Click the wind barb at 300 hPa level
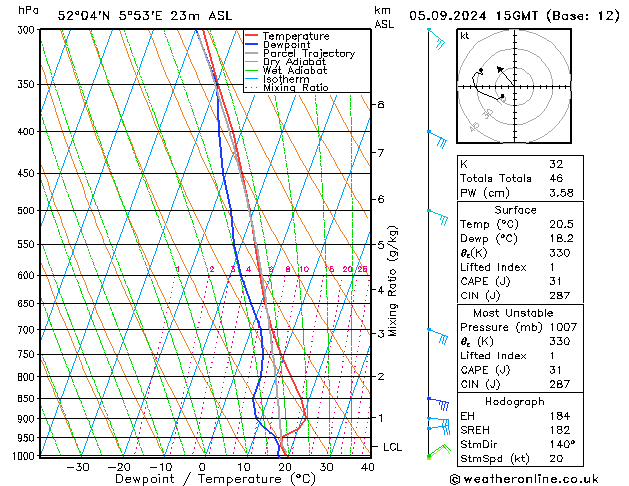This screenshot has height=486, width=629. point(437,39)
